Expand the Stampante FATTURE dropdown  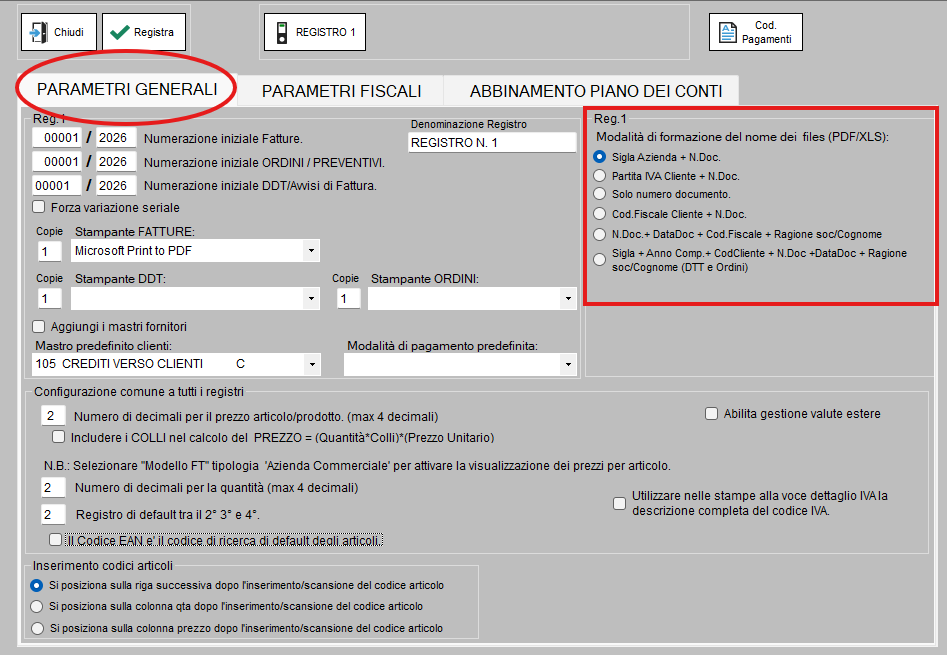pos(311,251)
